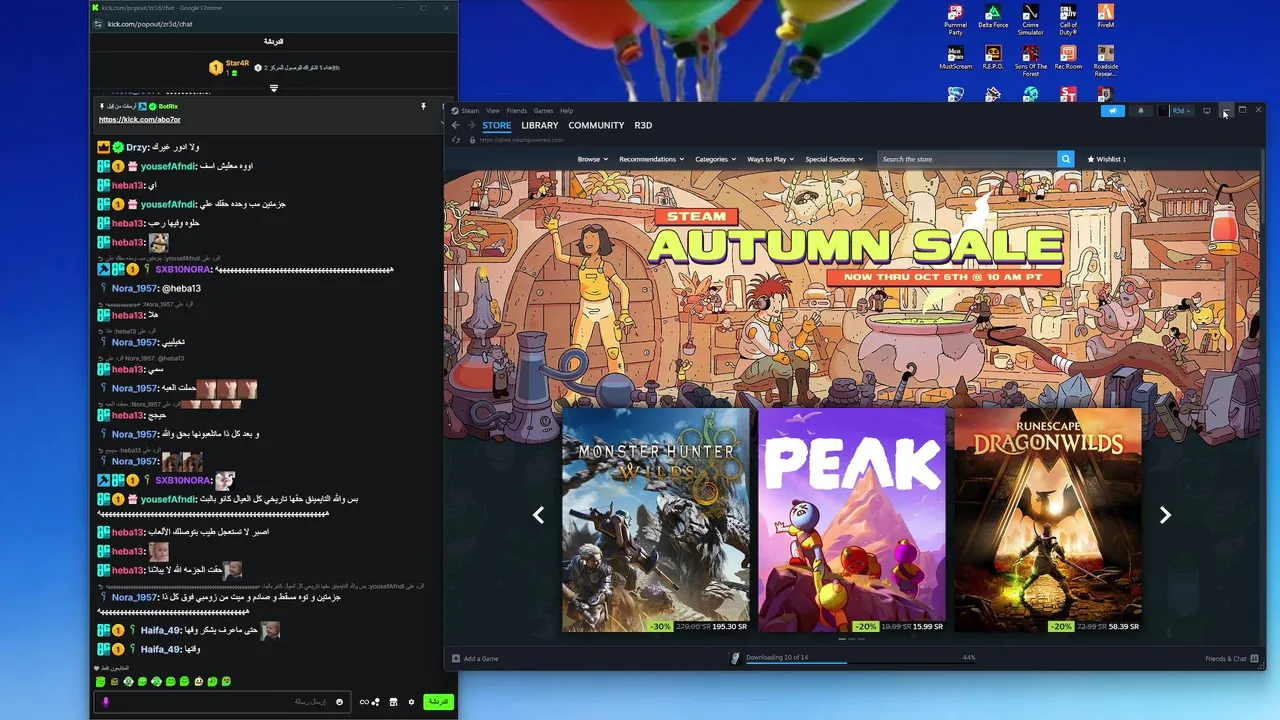Open the kick.com/abo7or pinned link
The height and width of the screenshot is (720, 1280).
(x=139, y=120)
